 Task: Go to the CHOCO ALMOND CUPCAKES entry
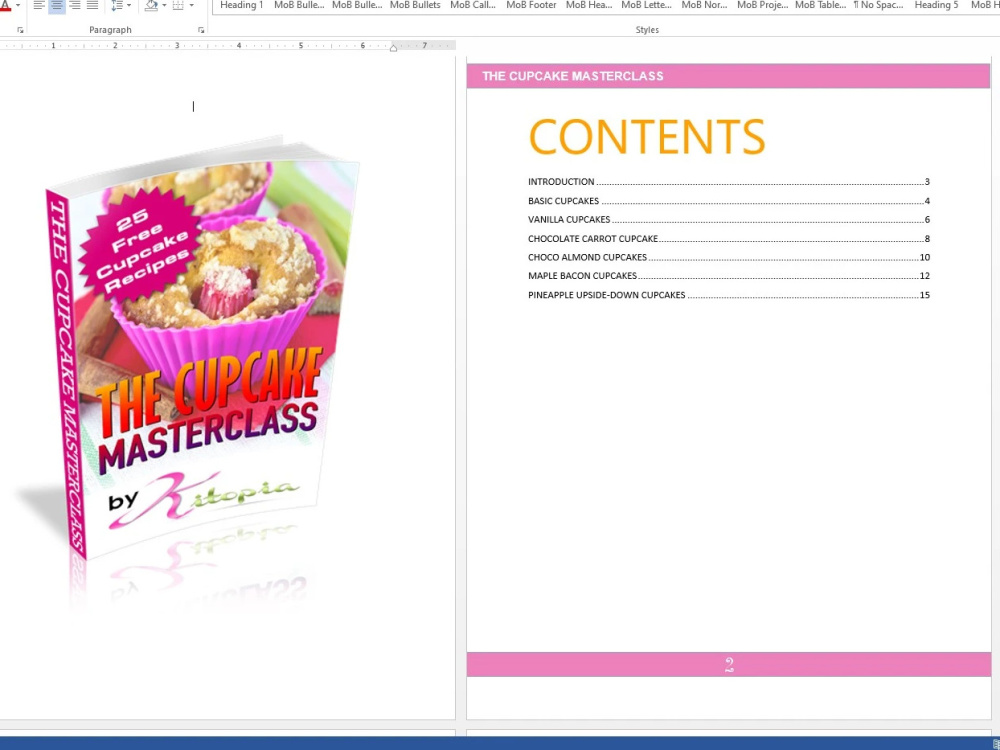click(x=728, y=257)
